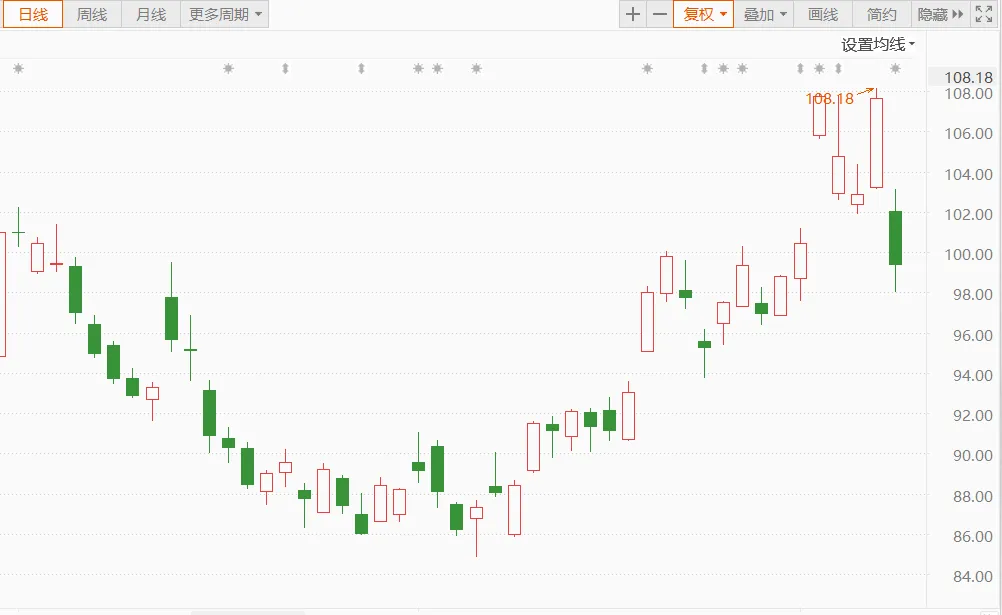Screen dimensions: 1002x615
Task: Click the 98.00 price axis label
Action: (x=972, y=295)
